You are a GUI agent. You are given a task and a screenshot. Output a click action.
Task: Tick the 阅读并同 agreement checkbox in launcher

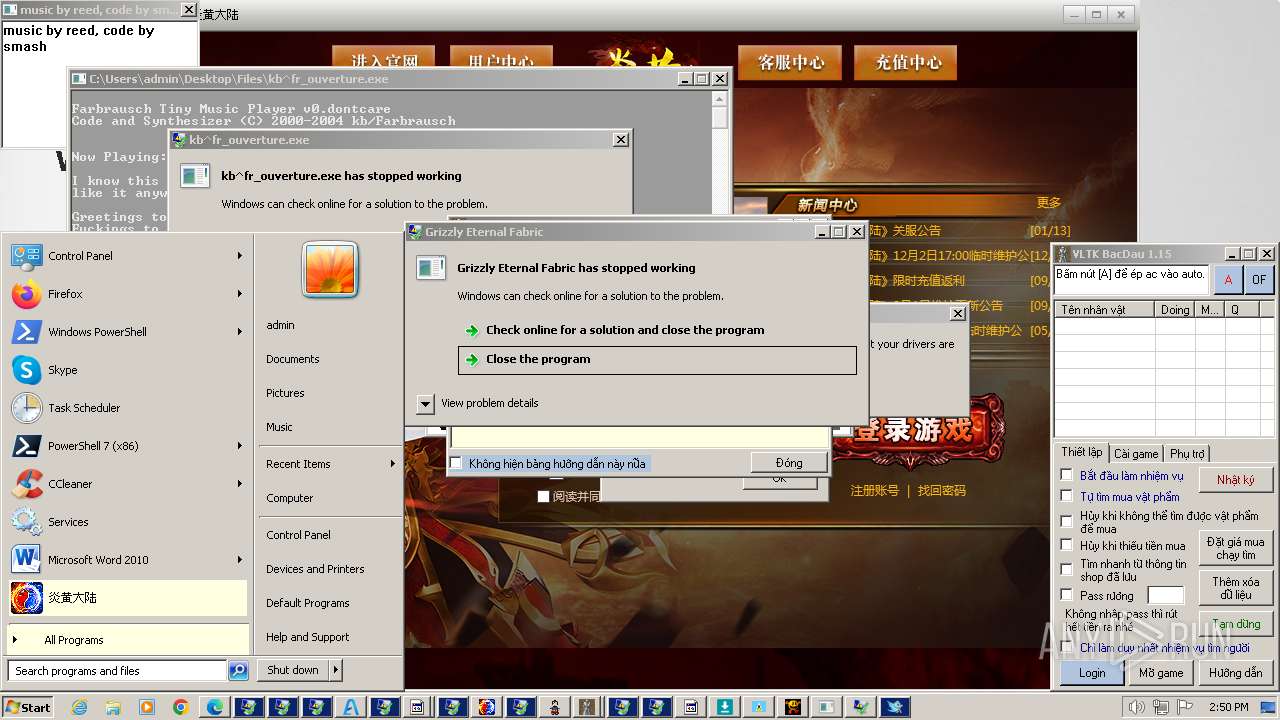click(543, 496)
